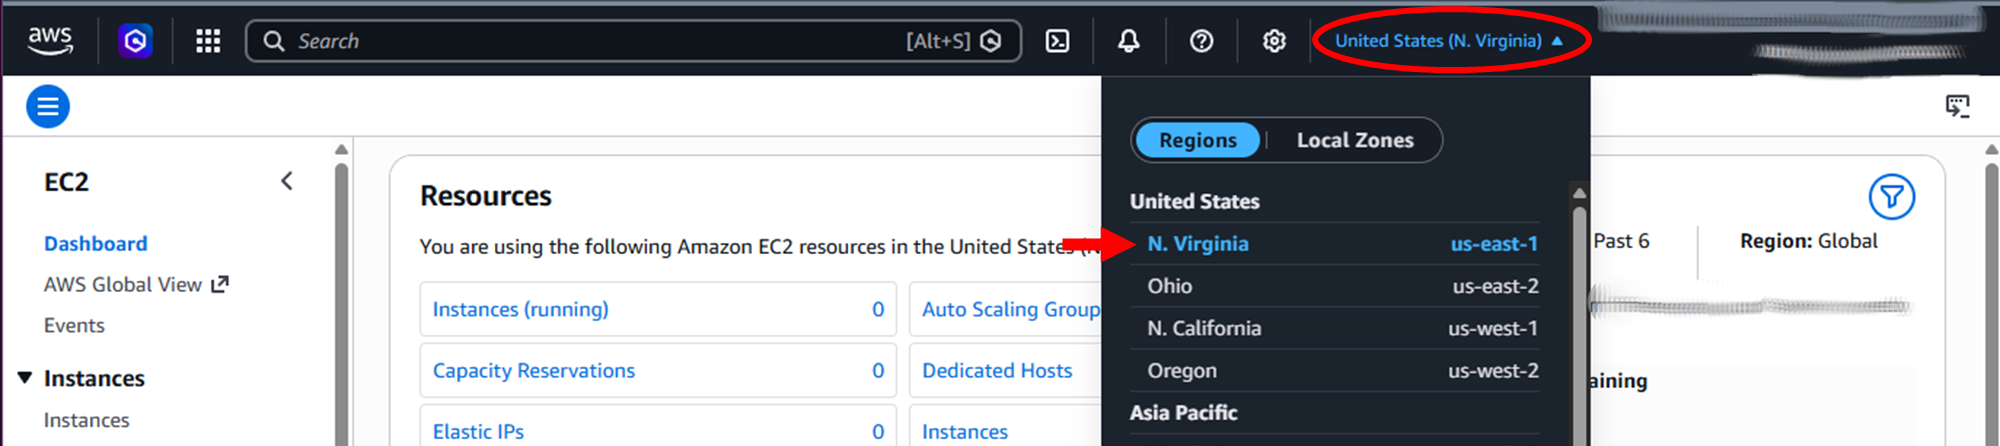Image resolution: width=2000 pixels, height=446 pixels.
Task: Open the help question mark icon
Action: pyautogui.click(x=1201, y=41)
